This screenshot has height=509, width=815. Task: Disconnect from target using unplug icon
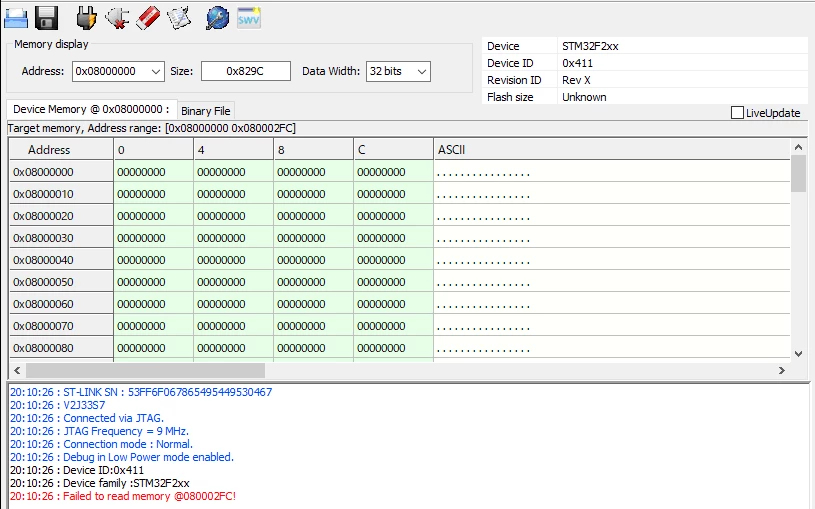coord(117,18)
